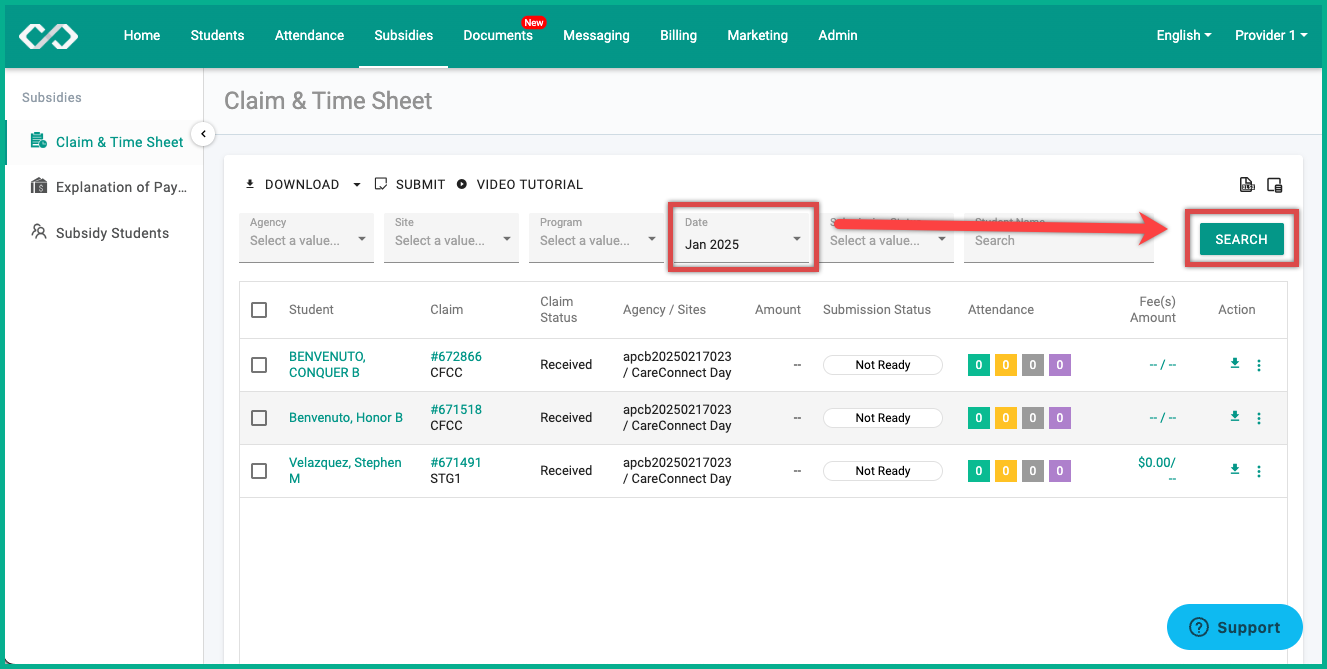The height and width of the screenshot is (669, 1327).
Task: Open more actions menu for Benvenuto, Honor B
Action: [x=1258, y=418]
